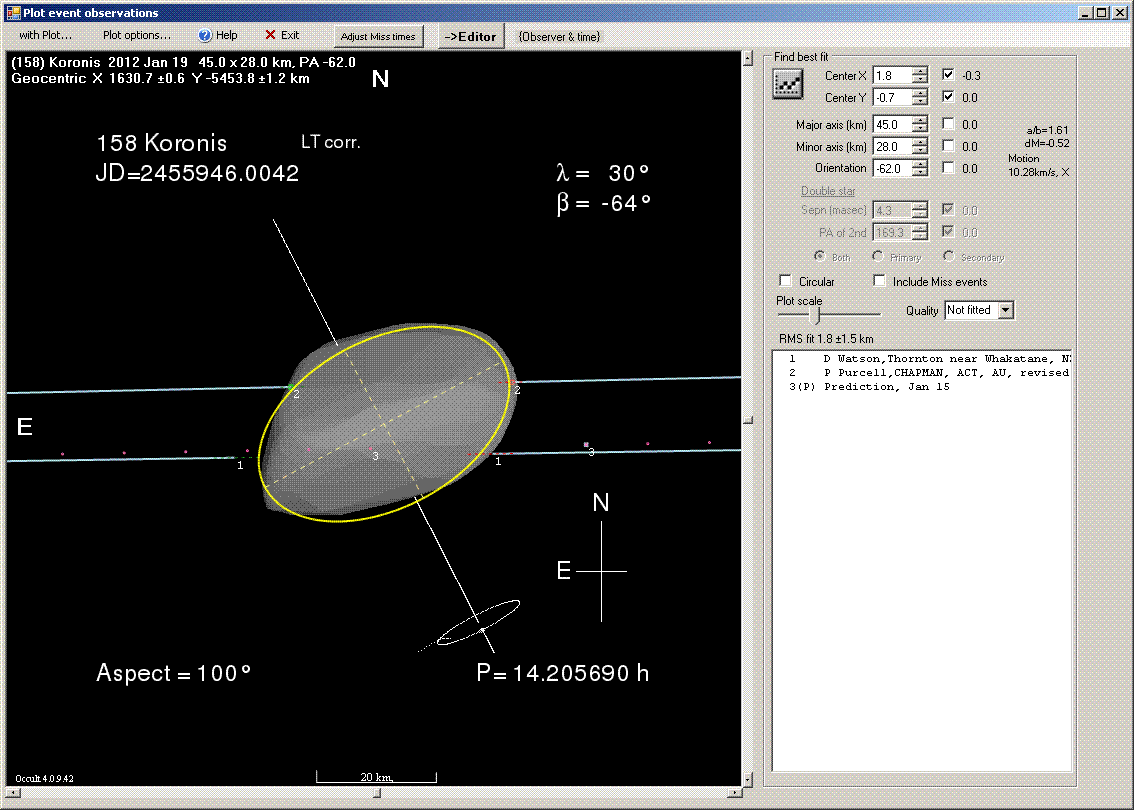Open the Quality dropdown

(1005, 310)
